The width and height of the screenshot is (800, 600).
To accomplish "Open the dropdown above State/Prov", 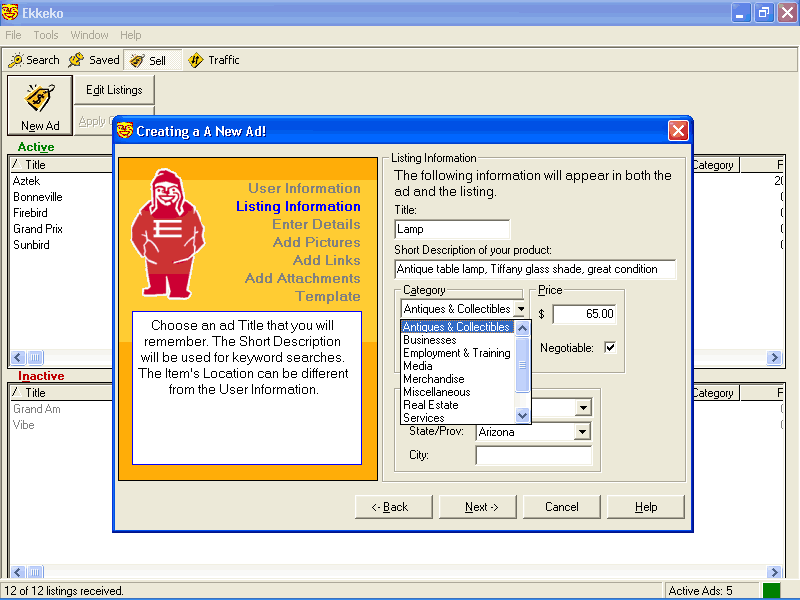I will pyautogui.click(x=583, y=408).
